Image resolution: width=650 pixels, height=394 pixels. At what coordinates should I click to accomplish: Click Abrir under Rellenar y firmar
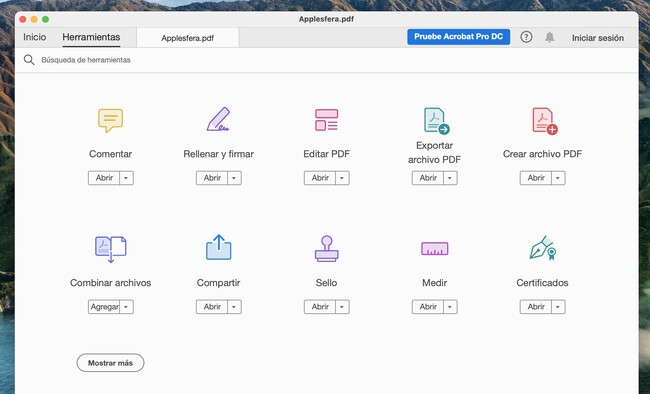[x=212, y=178]
